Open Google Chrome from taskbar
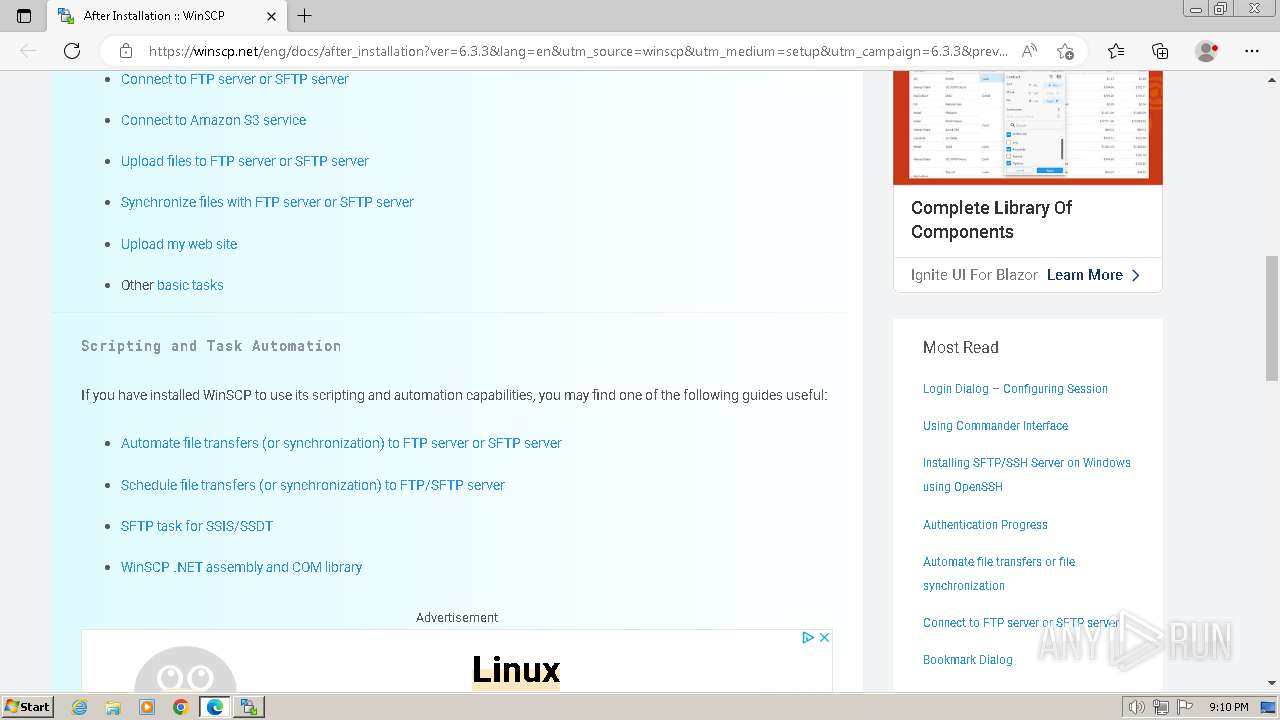 [180, 707]
